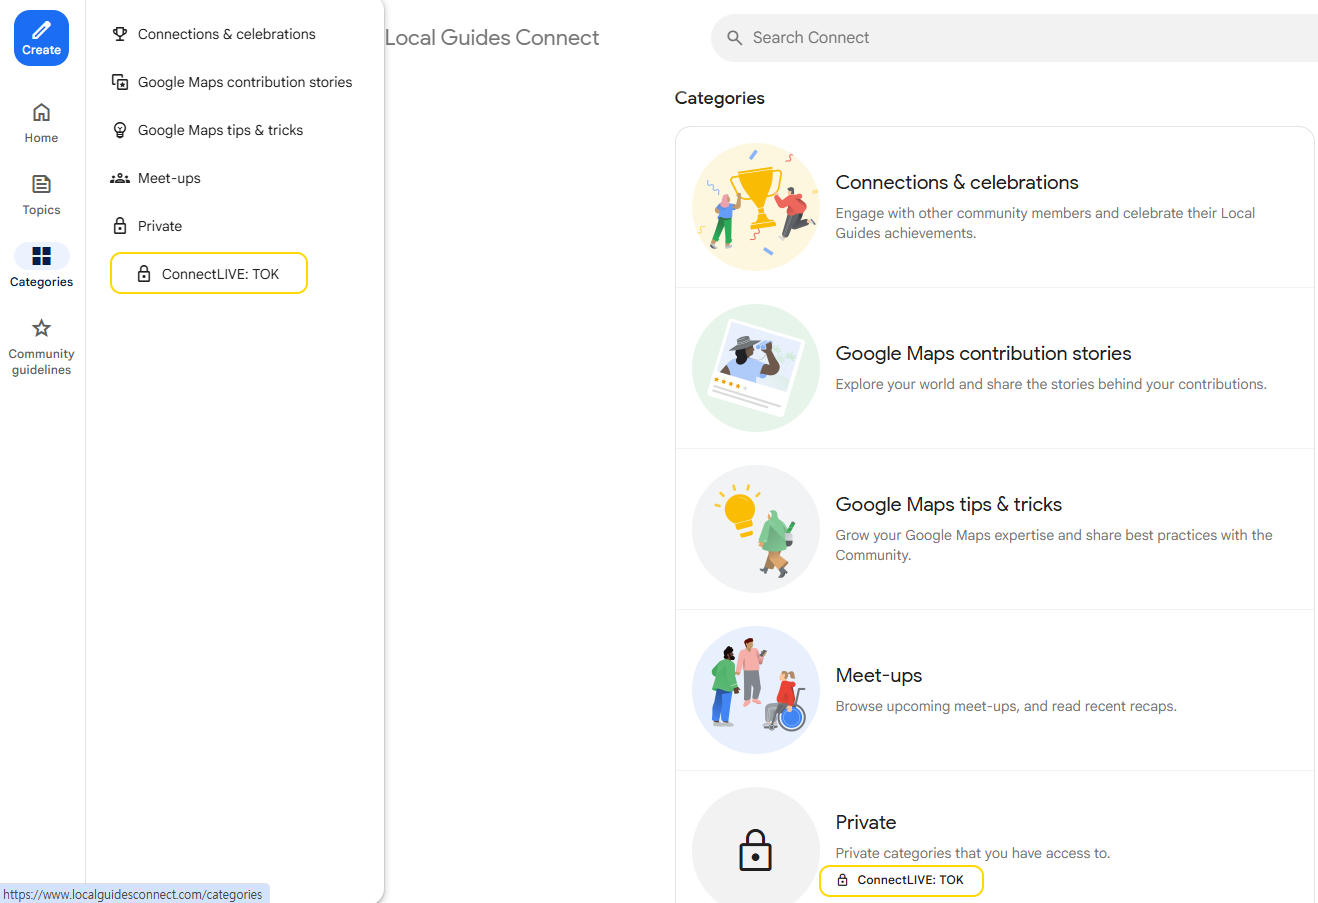Click the lock icon in the ConnectLIVE: TOK chip under Private
Screen dimensions: 1318x903
(x=842, y=880)
